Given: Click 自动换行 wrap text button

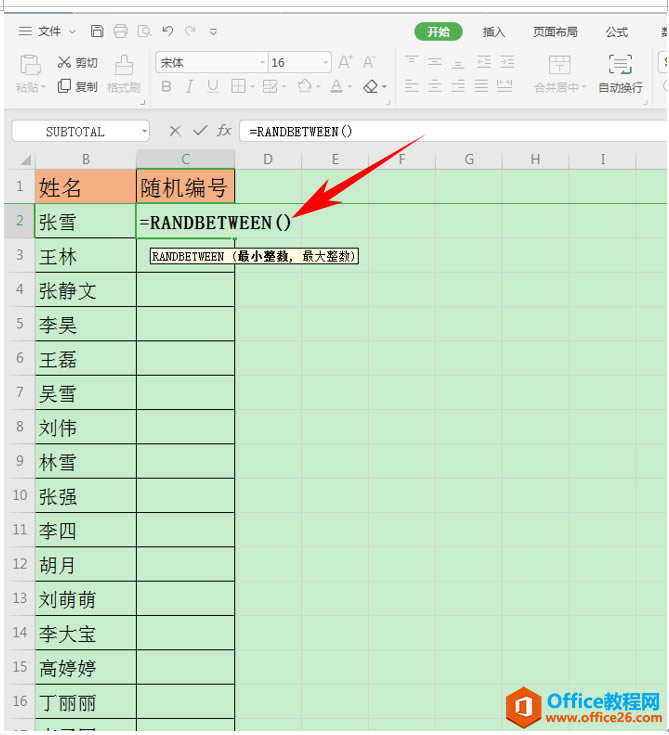Looking at the screenshot, I should click(620, 74).
